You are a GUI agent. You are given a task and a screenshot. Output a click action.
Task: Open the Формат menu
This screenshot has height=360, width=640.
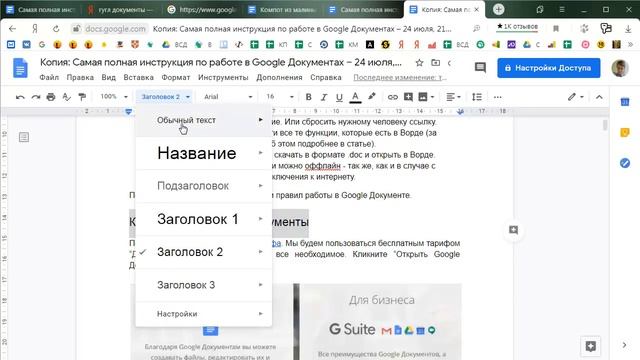[x=176, y=78]
